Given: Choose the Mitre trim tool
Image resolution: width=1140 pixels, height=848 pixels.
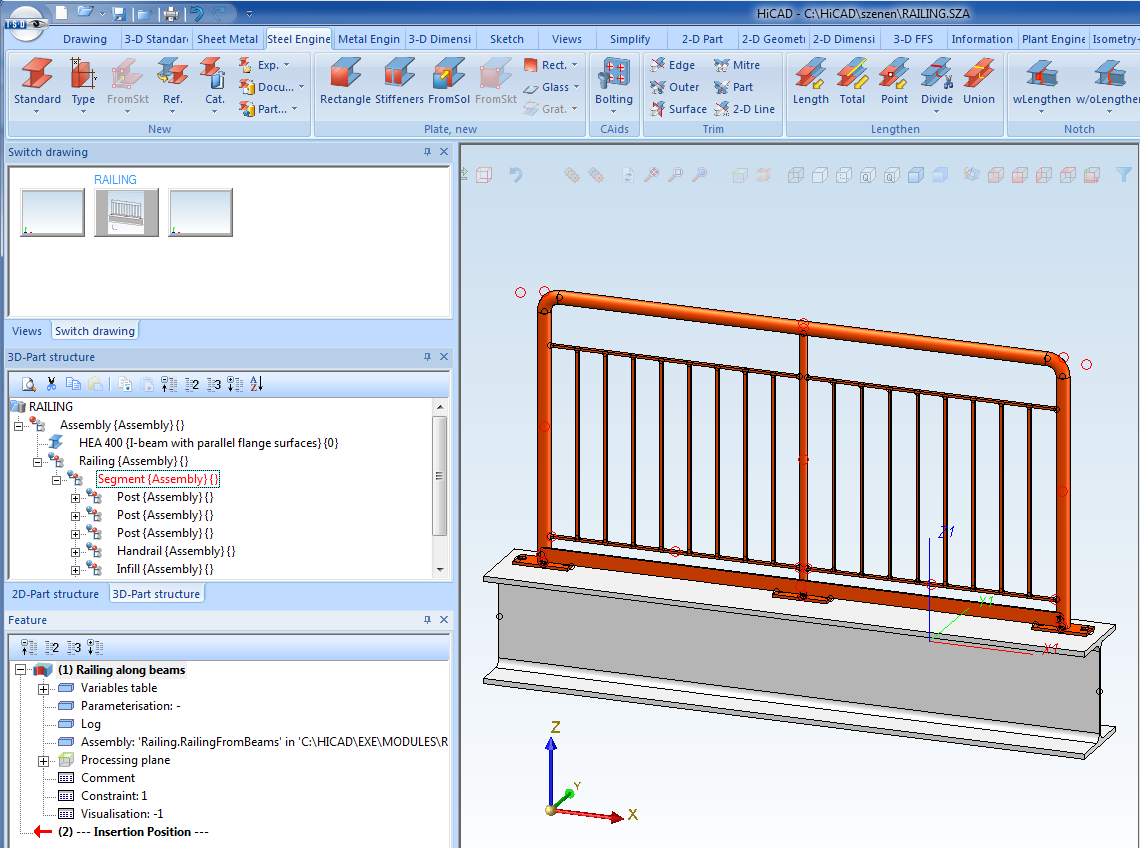Looking at the screenshot, I should point(737,65).
